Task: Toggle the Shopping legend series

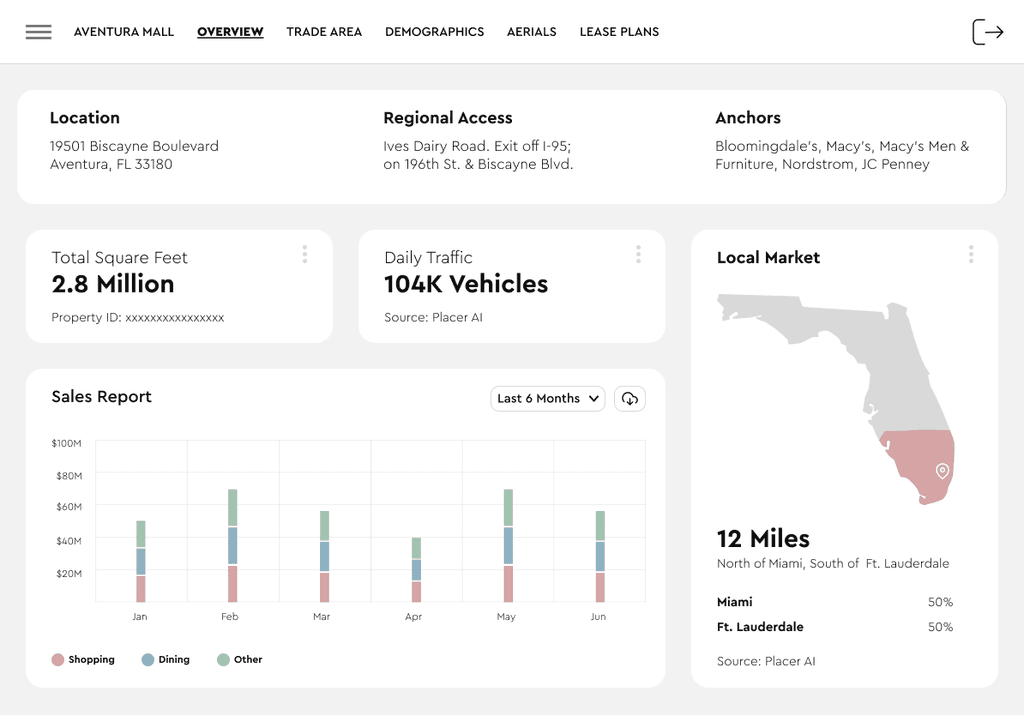Action: coord(83,659)
